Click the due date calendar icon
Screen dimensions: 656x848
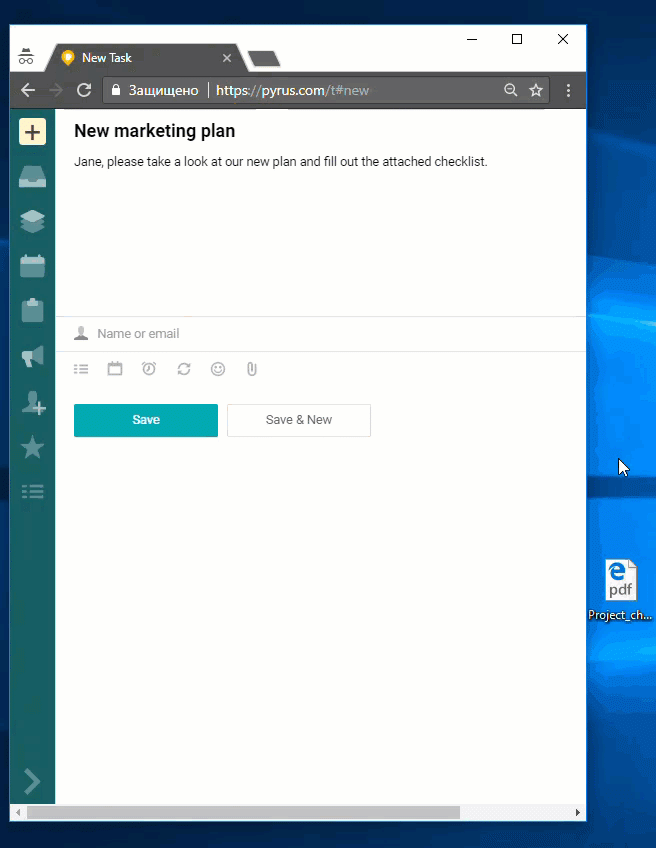point(115,369)
